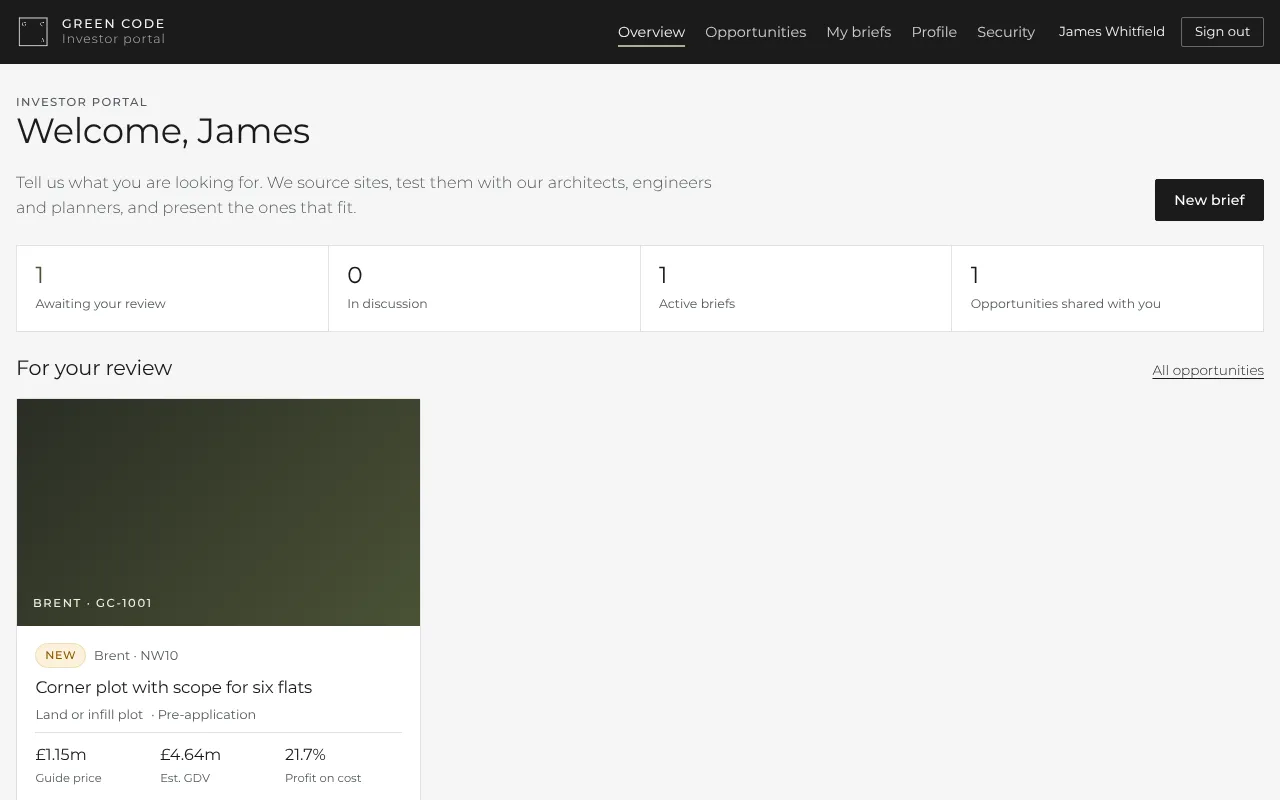Screen dimensions: 1280x800
Task: Create a New brief
Action: (x=1209, y=200)
